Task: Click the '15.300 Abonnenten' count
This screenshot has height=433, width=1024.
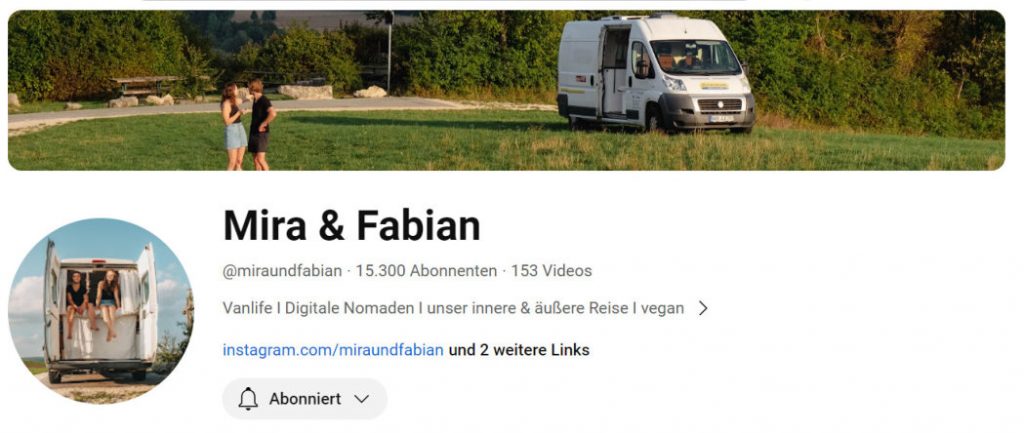Action: (x=426, y=270)
